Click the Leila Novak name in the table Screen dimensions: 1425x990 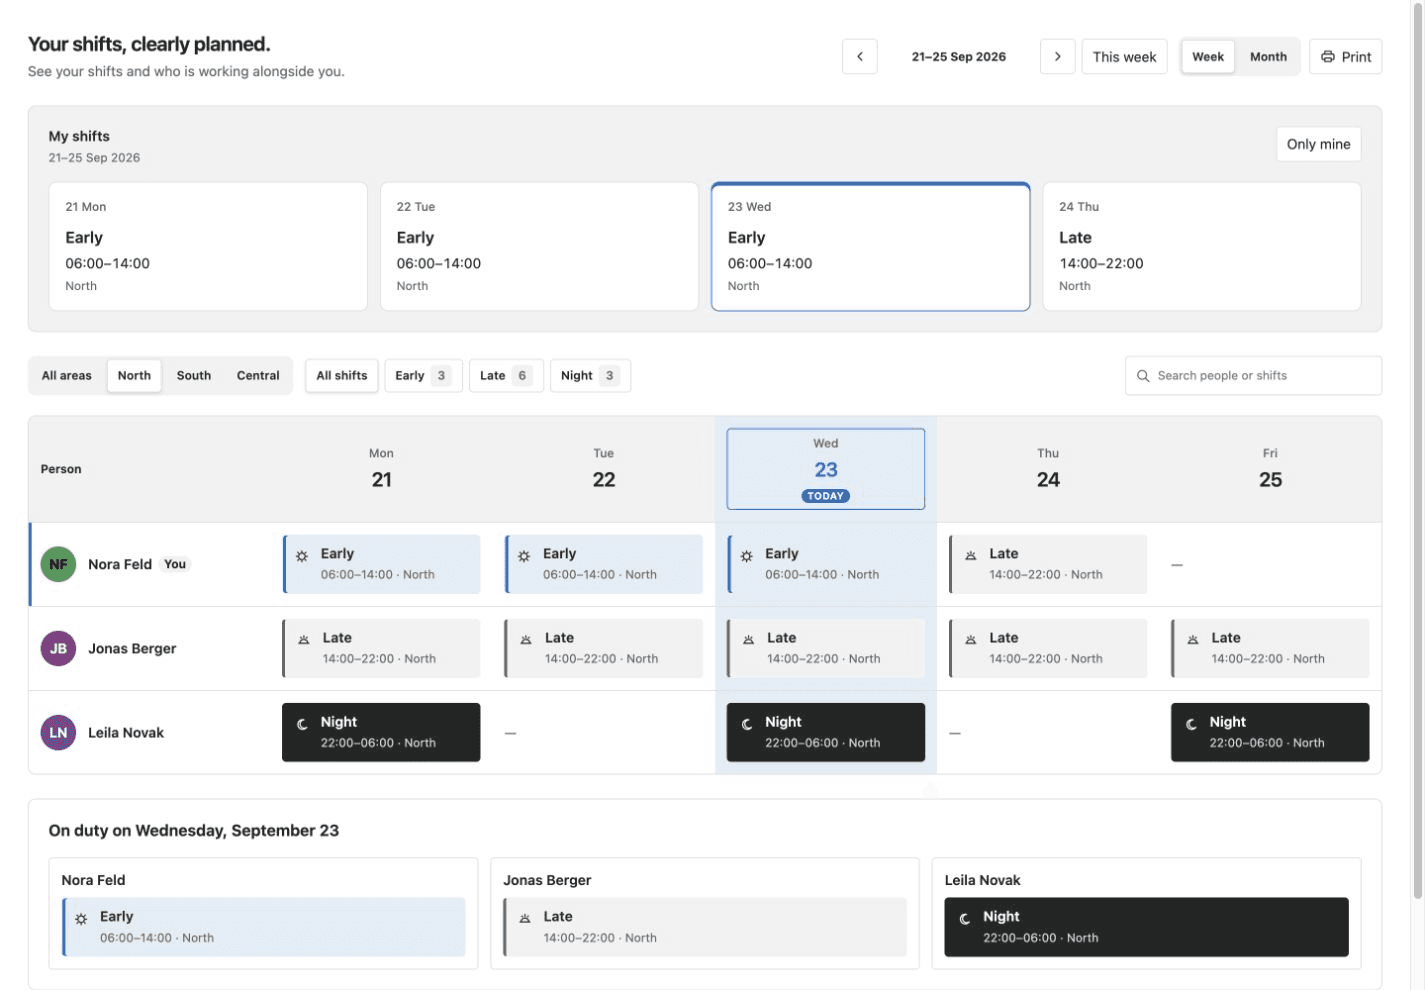(x=126, y=732)
